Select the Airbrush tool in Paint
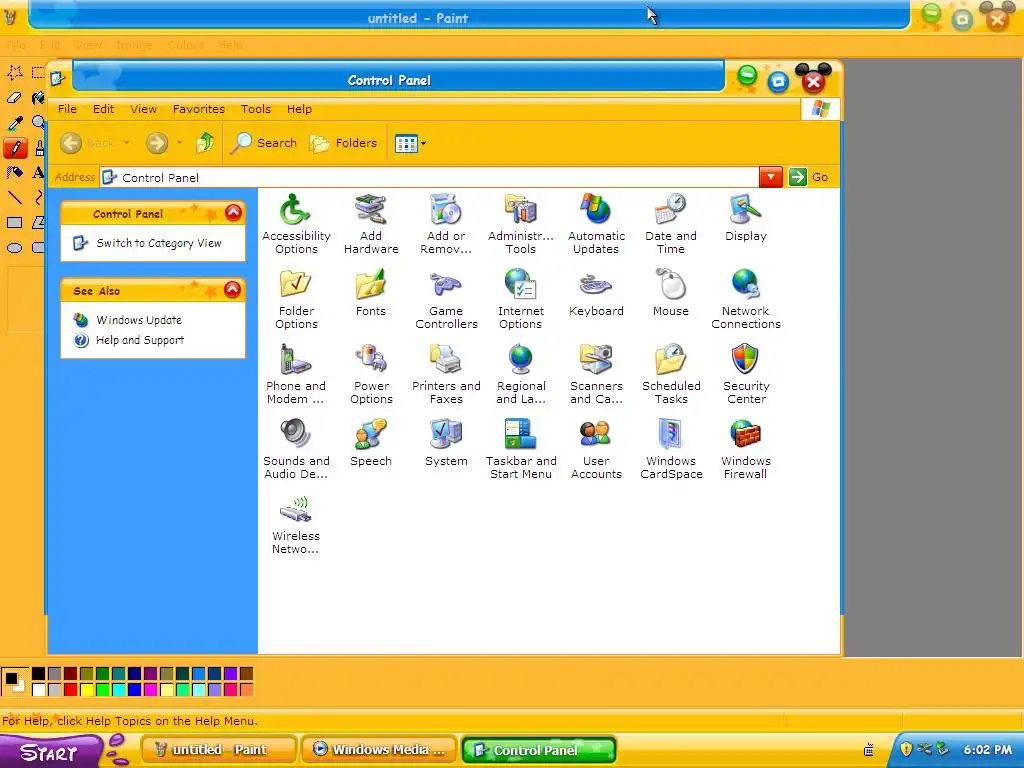1024x768 pixels. pos(14,172)
